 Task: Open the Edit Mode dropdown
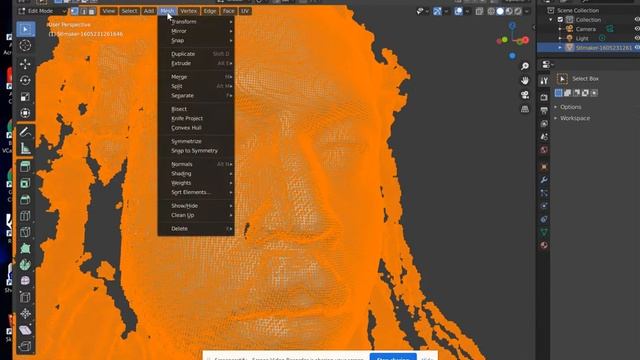[42, 11]
